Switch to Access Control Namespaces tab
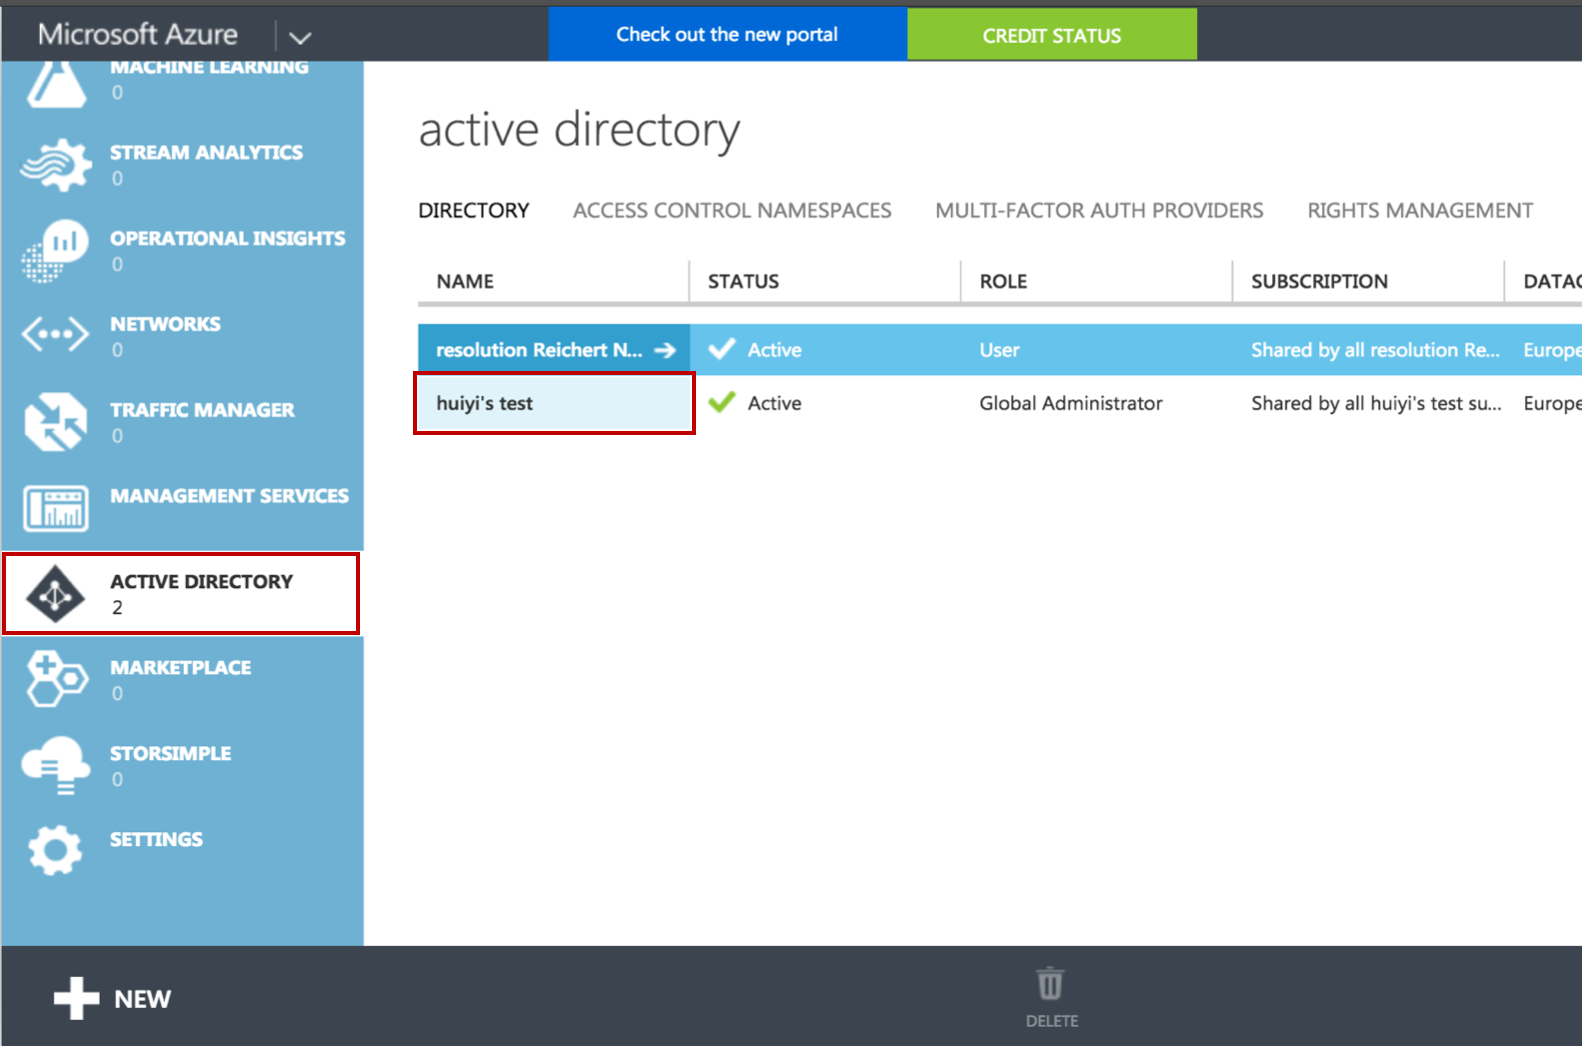 731,211
